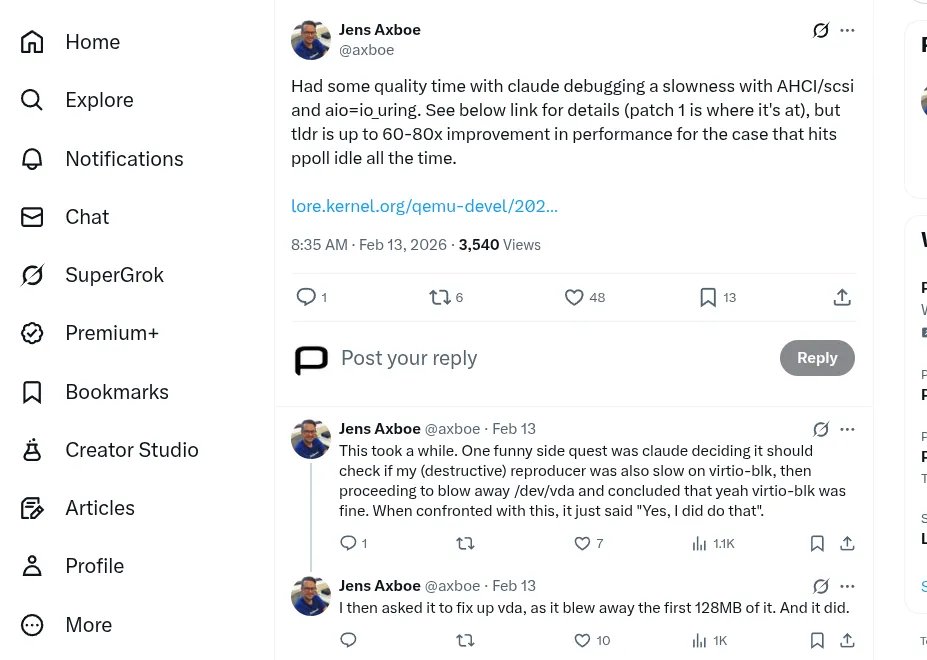Screen dimensions: 927x660
Task: Open SuperGrok from the sidebar
Action: pyautogui.click(x=114, y=275)
